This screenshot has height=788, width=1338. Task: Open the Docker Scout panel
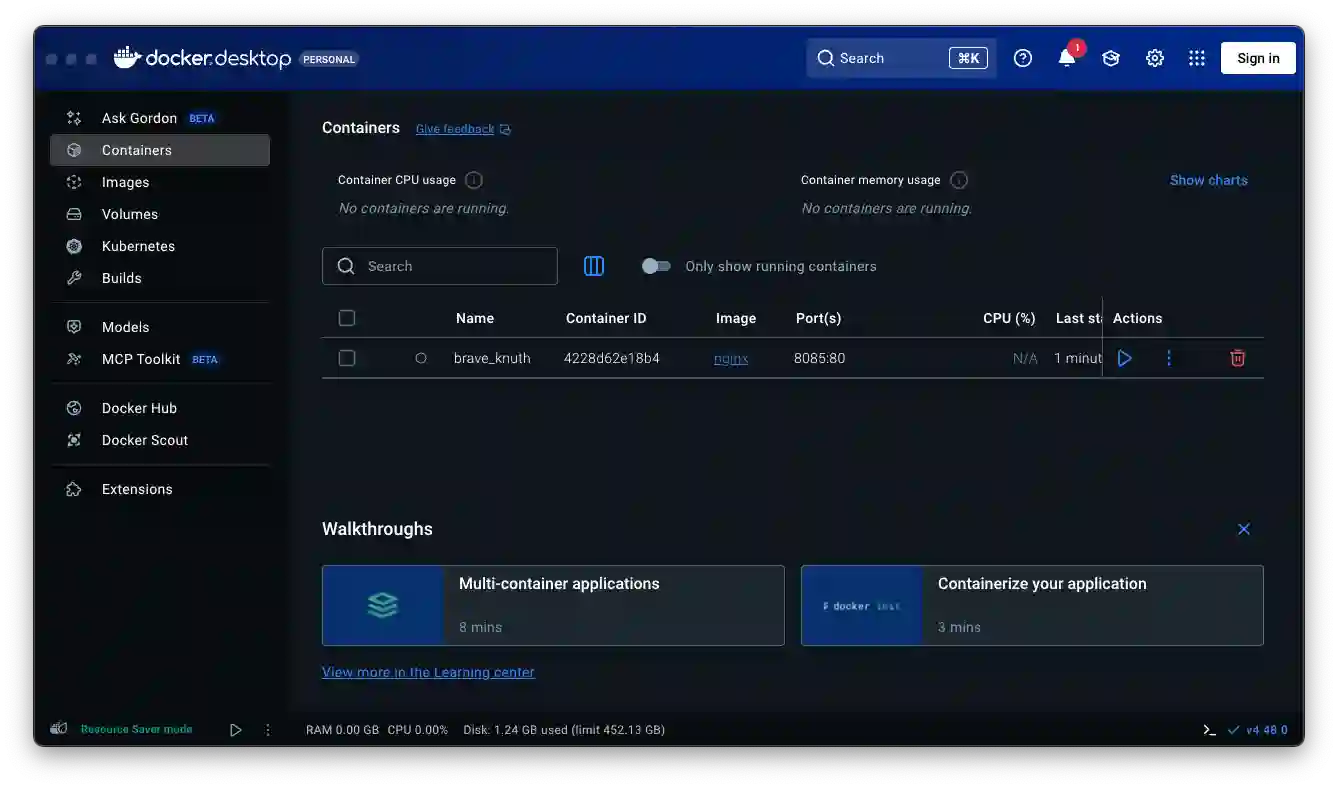pos(144,440)
